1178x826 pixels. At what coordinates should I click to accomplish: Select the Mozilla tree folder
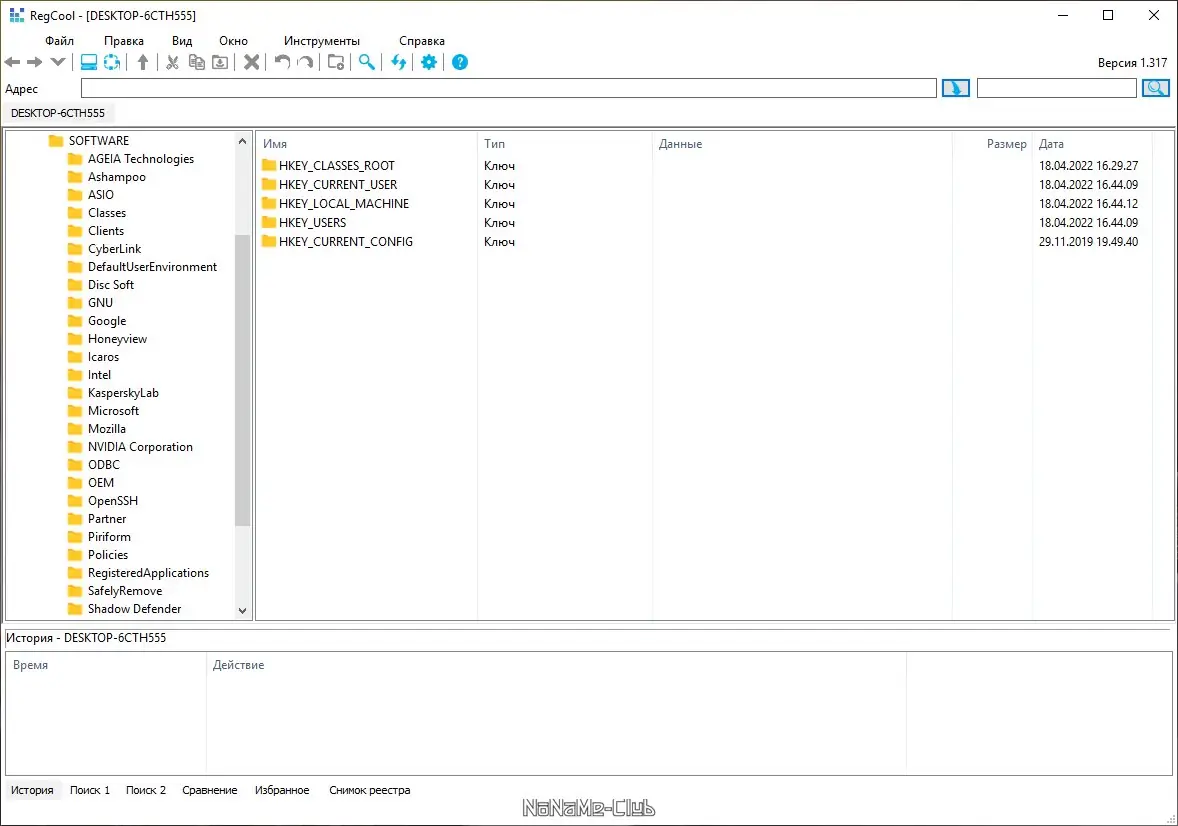107,428
